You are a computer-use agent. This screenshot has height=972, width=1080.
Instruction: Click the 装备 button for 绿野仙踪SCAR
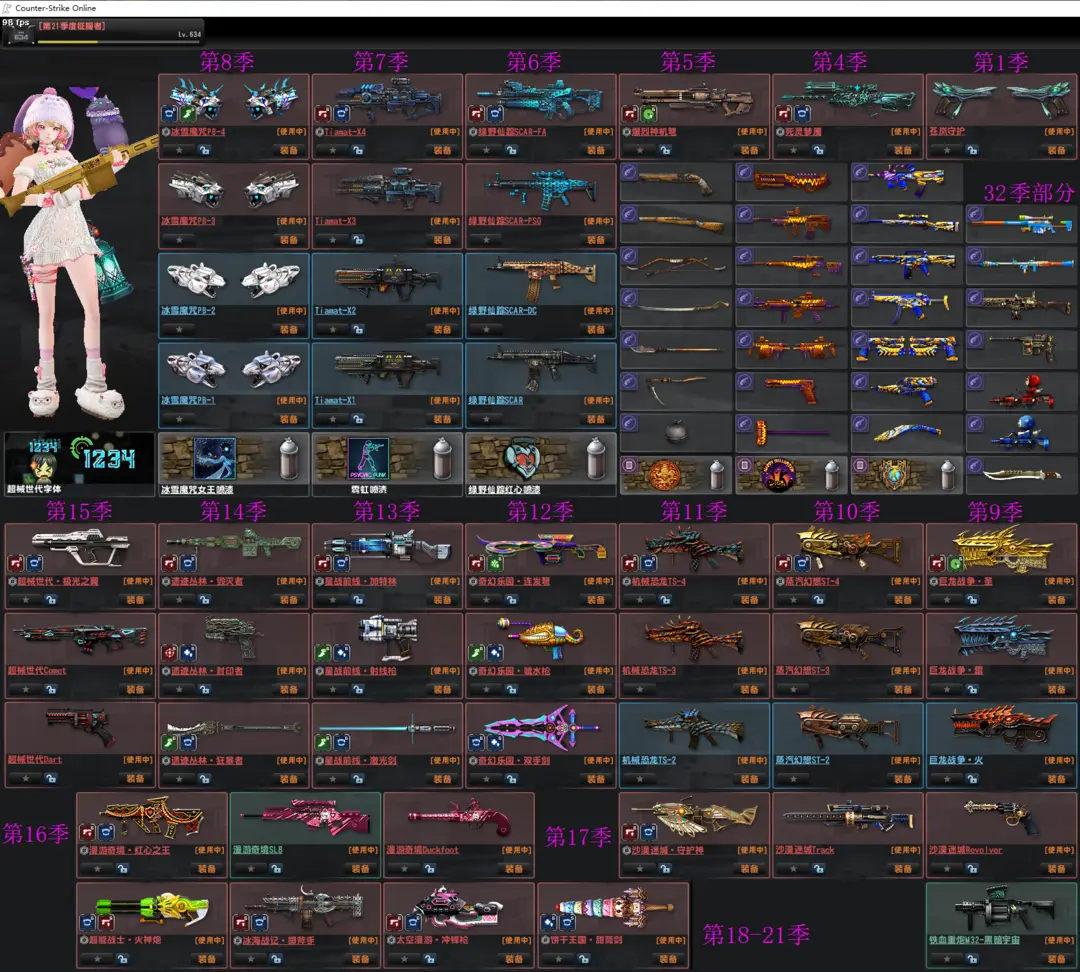[x=596, y=419]
